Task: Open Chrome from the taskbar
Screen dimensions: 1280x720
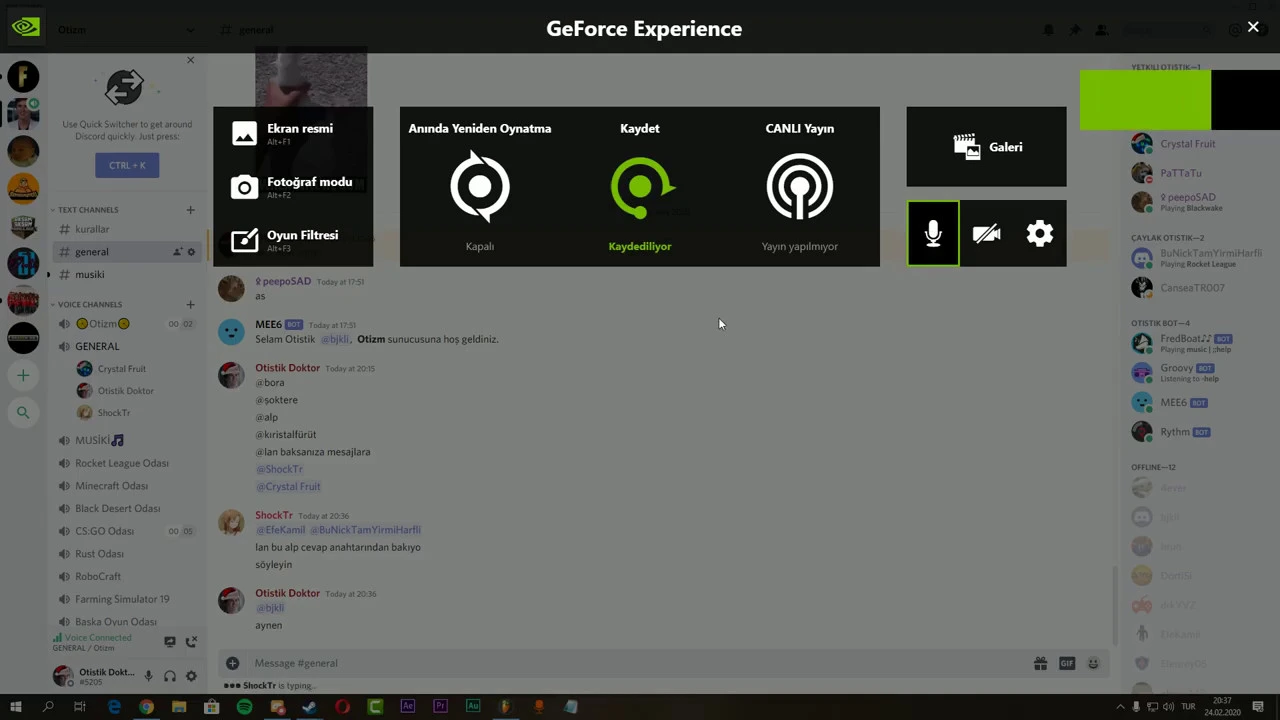Action: coord(146,707)
